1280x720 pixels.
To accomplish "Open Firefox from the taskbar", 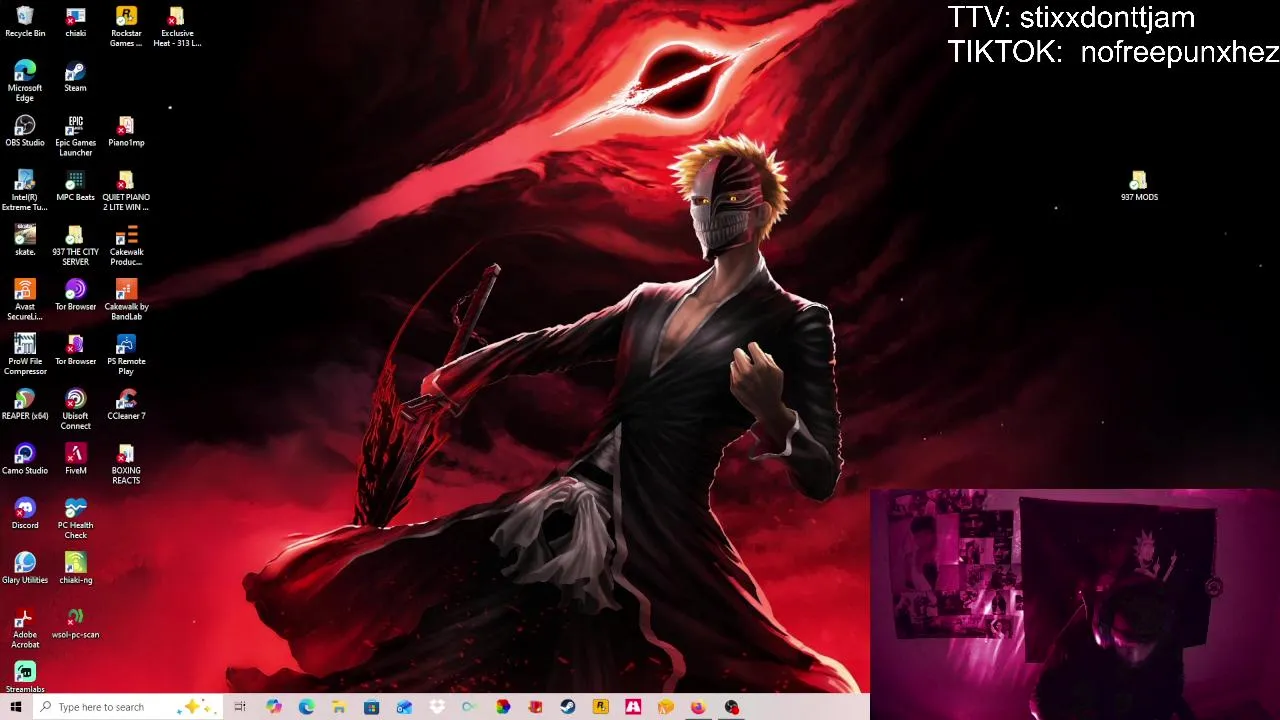I will (698, 707).
